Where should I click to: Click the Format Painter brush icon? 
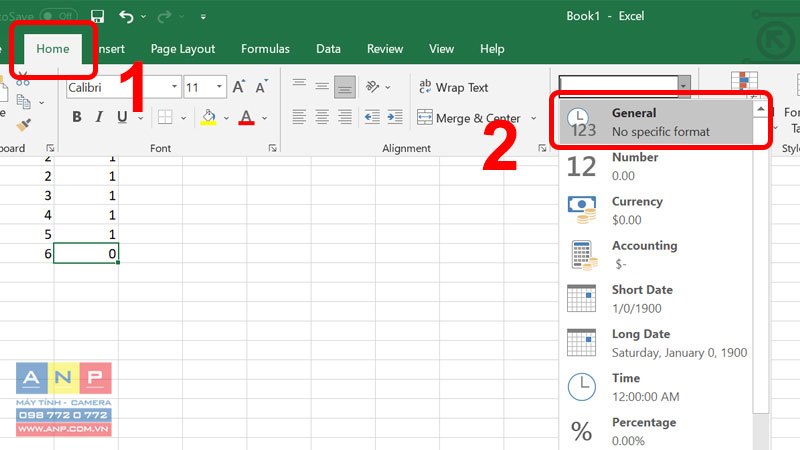(23, 124)
